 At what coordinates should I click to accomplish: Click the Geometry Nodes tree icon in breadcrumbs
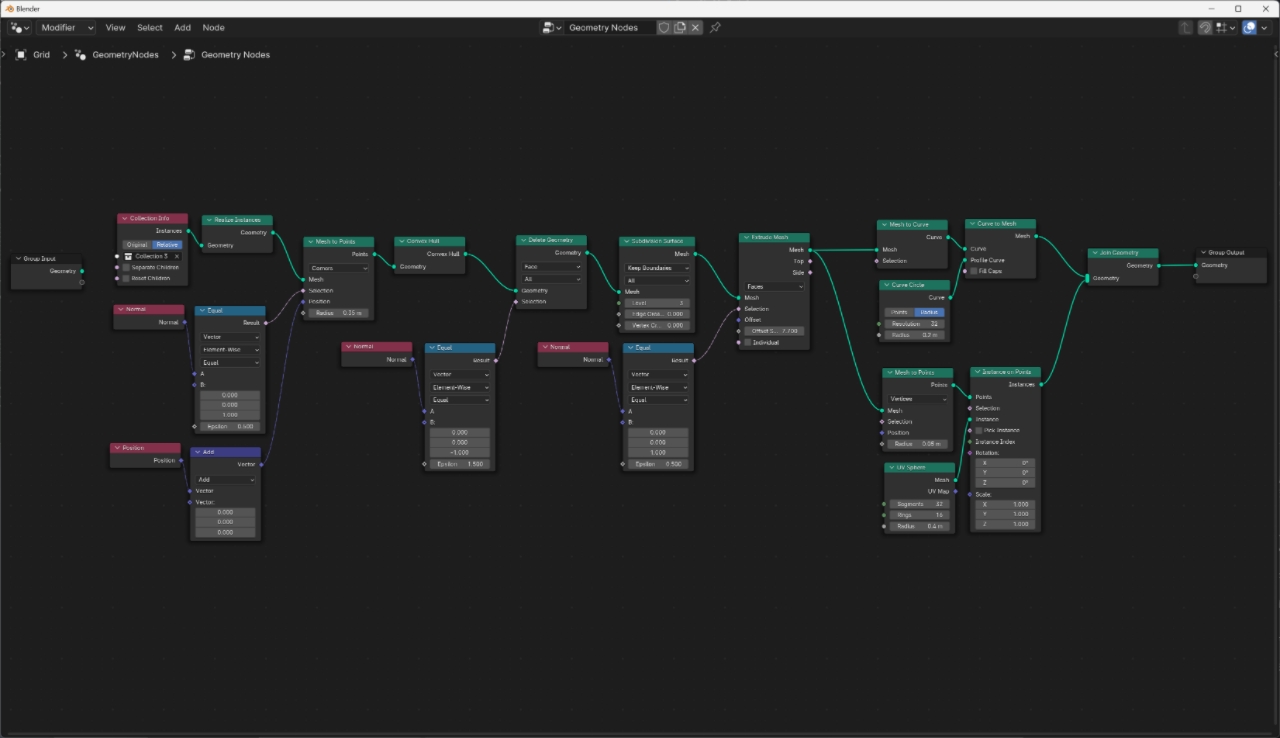(188, 55)
